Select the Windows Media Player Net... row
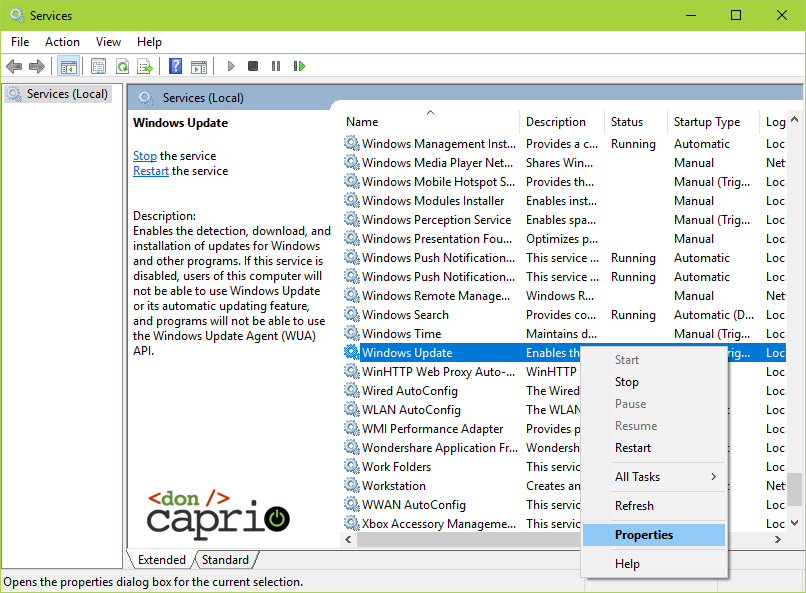The height and width of the screenshot is (593, 806). (x=564, y=162)
